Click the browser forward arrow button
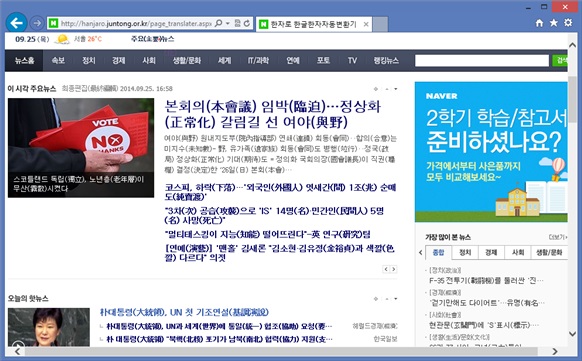Viewport: 582px width, 361px height. pos(36,23)
